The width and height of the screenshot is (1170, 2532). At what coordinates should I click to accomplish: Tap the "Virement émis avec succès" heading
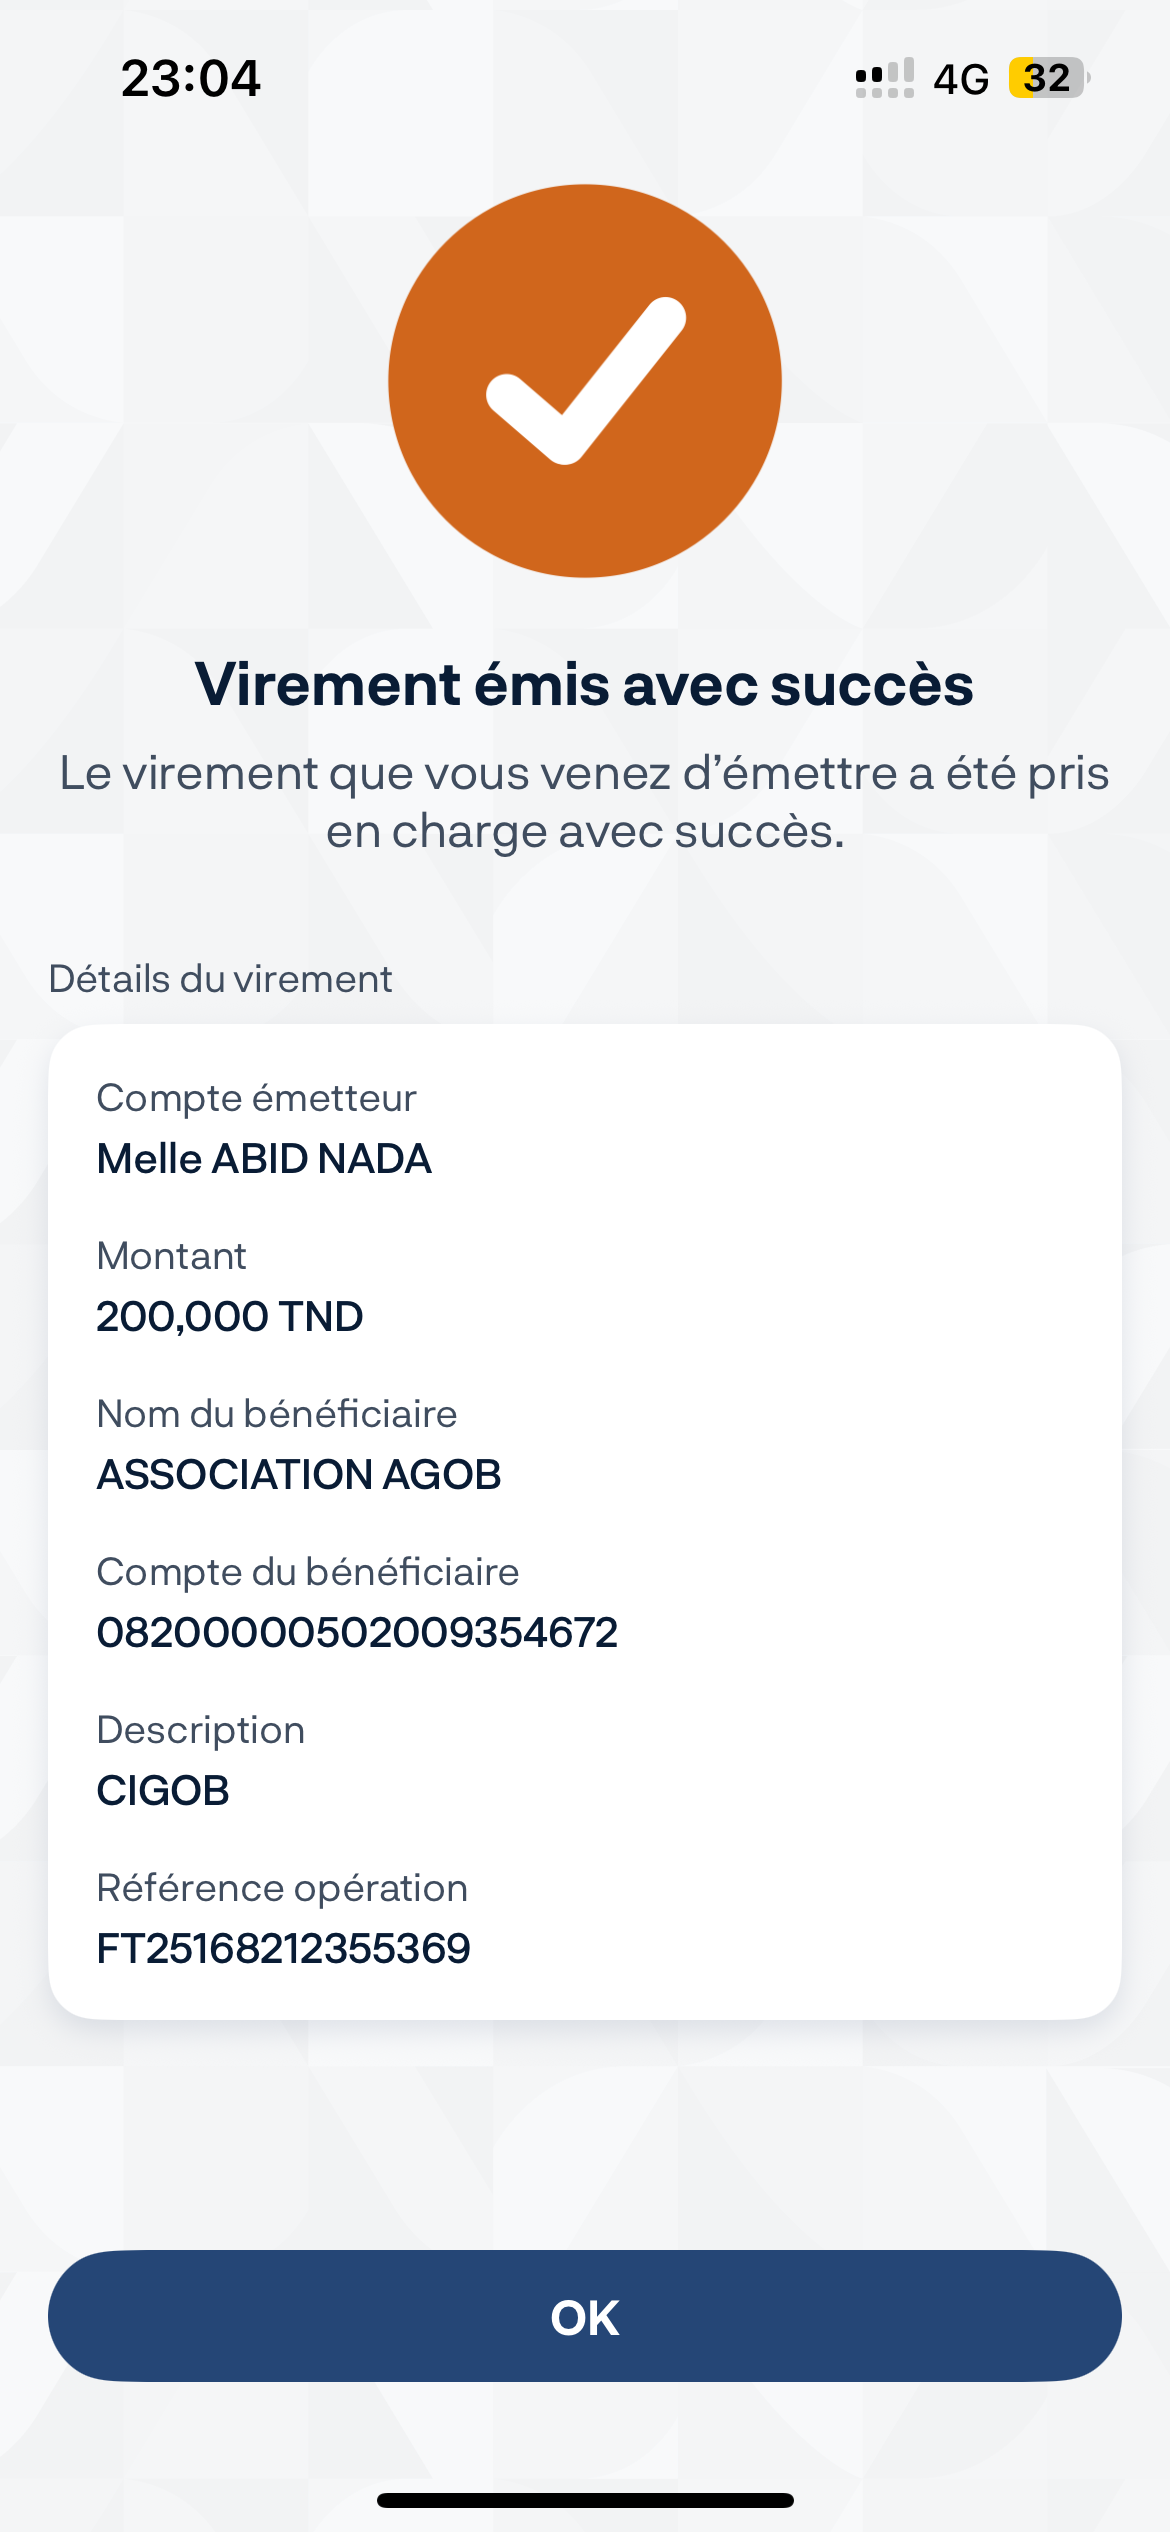click(584, 685)
